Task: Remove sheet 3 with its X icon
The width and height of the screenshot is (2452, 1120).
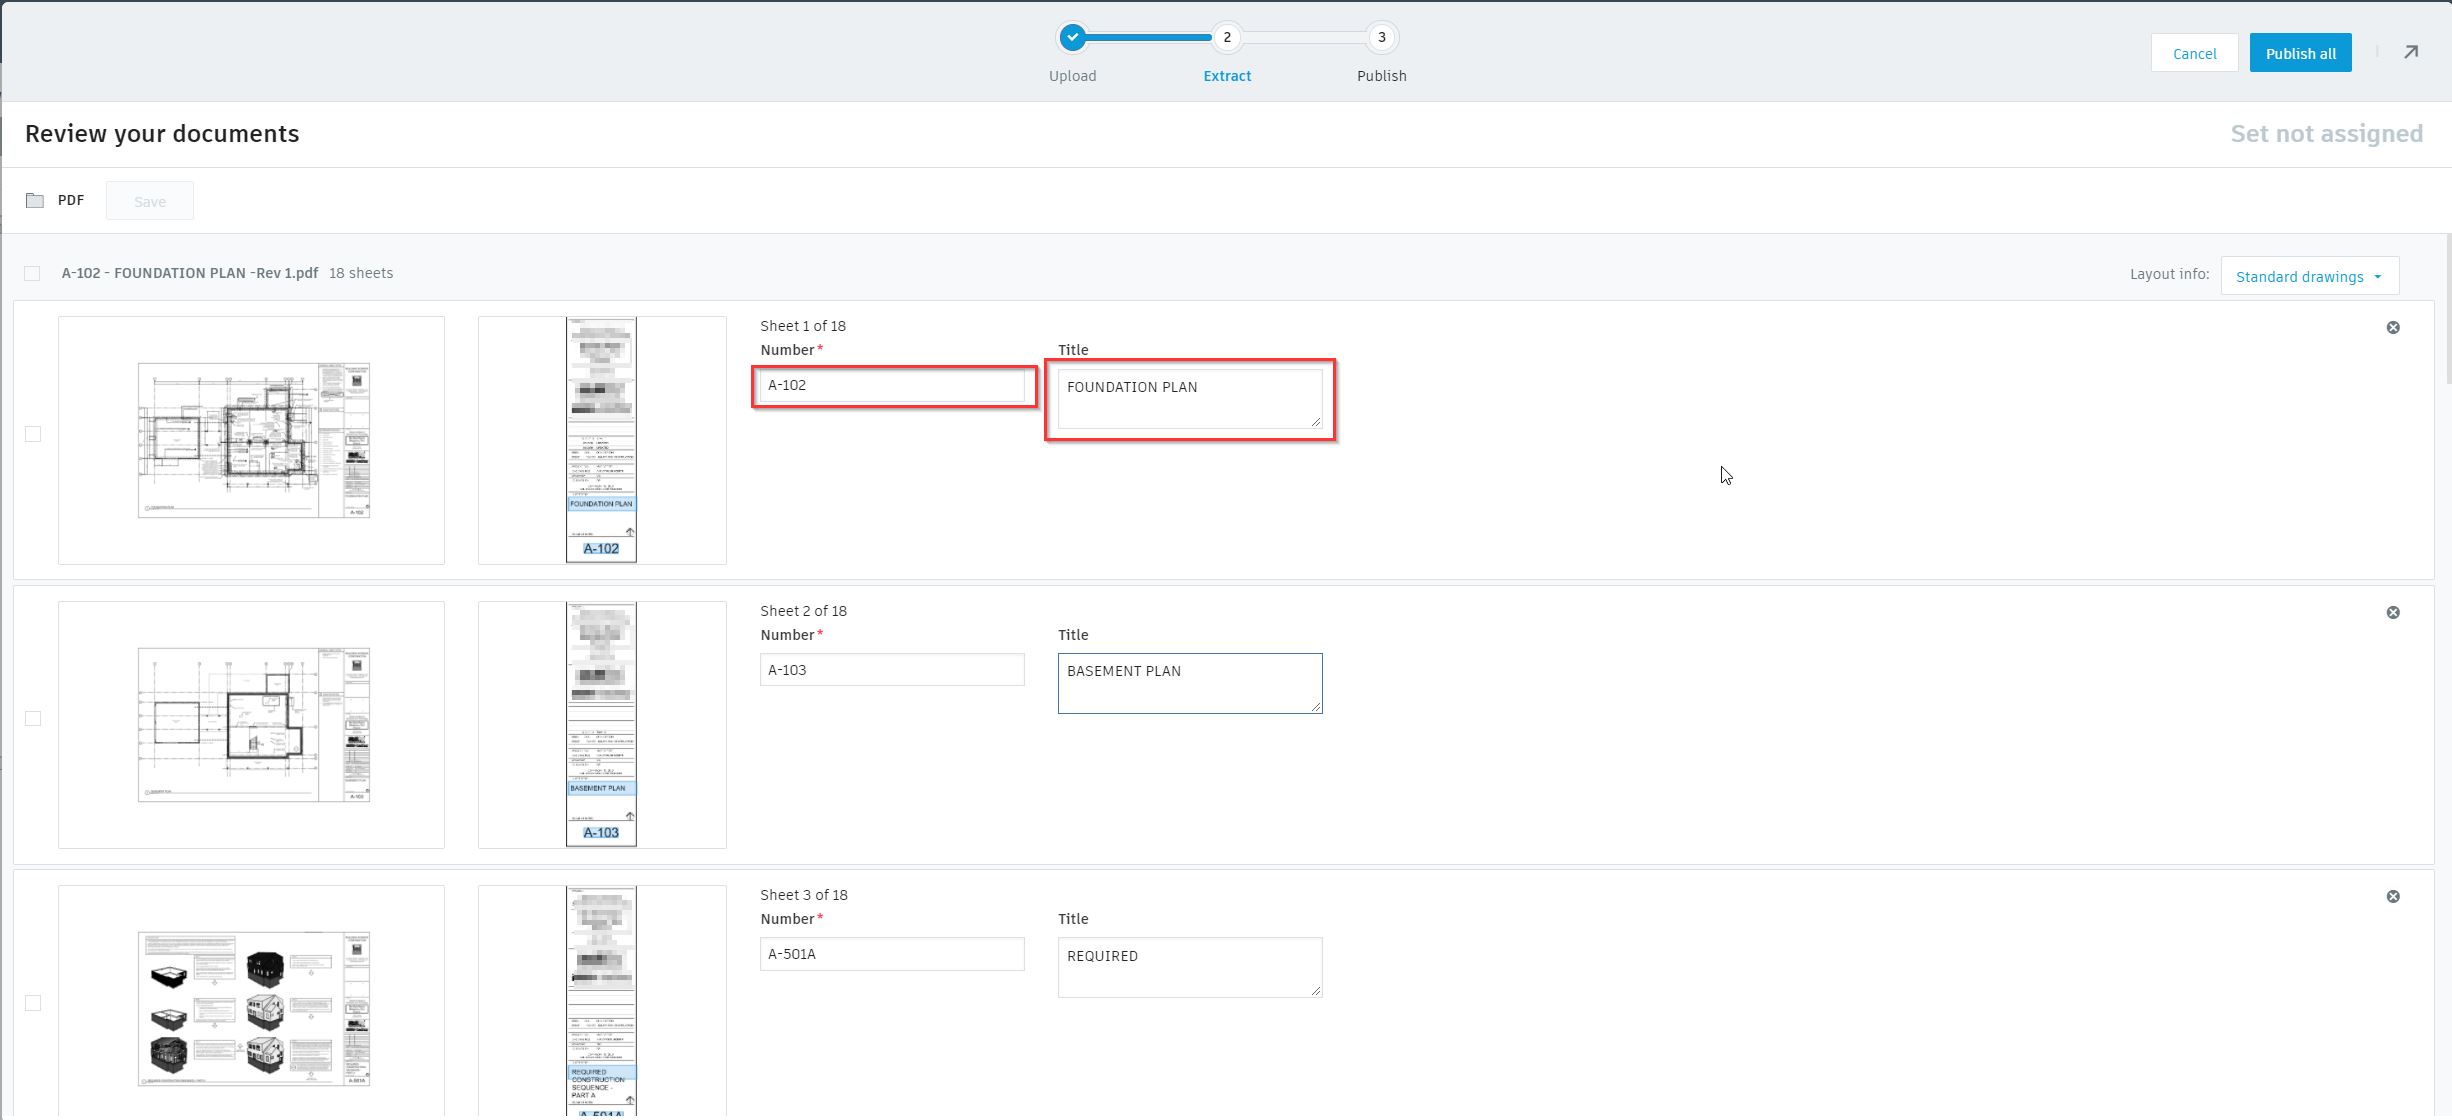Action: point(2392,897)
